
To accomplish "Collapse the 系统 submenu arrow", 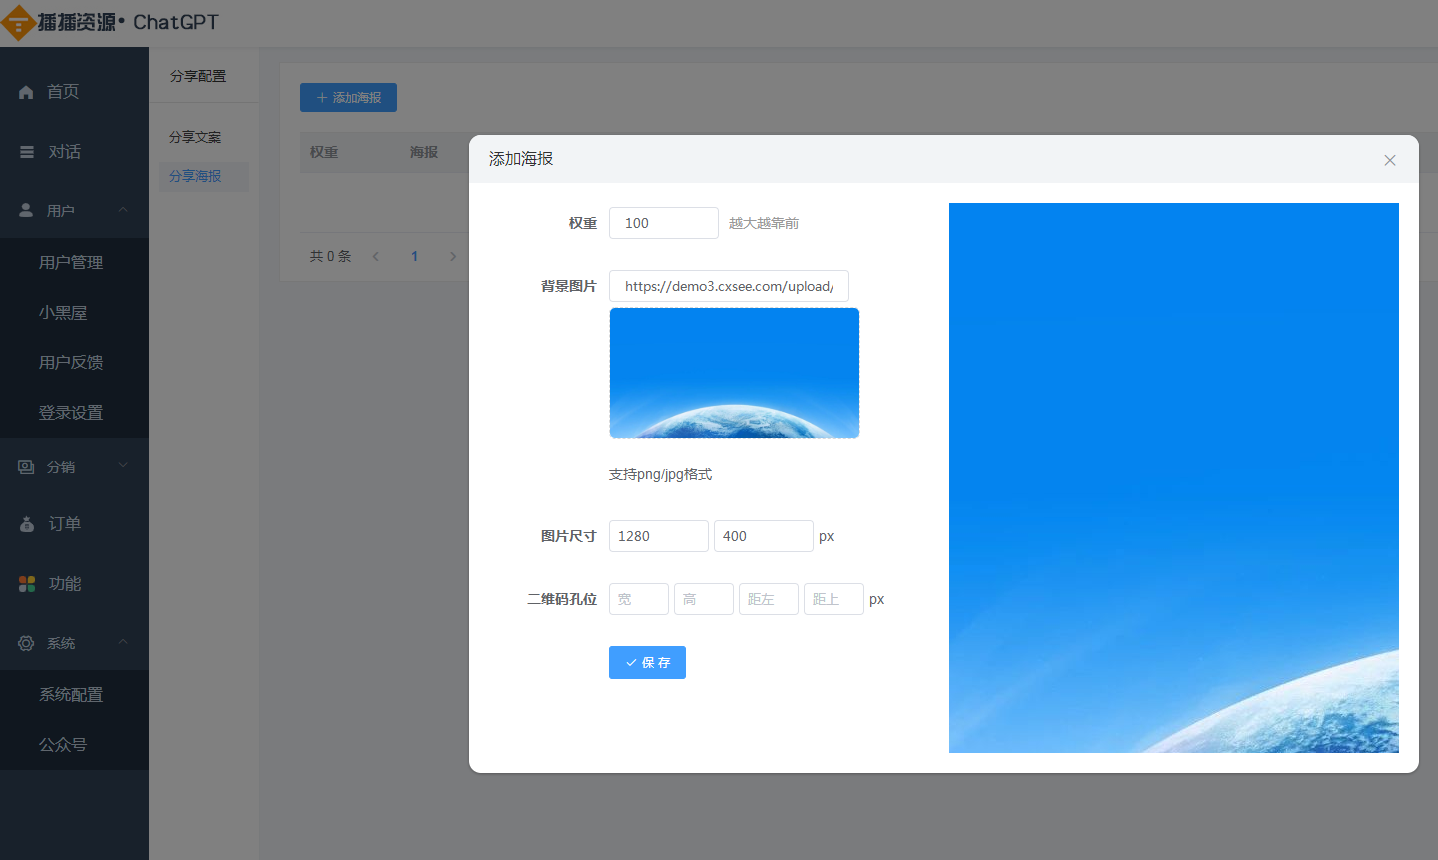I will coord(123,642).
